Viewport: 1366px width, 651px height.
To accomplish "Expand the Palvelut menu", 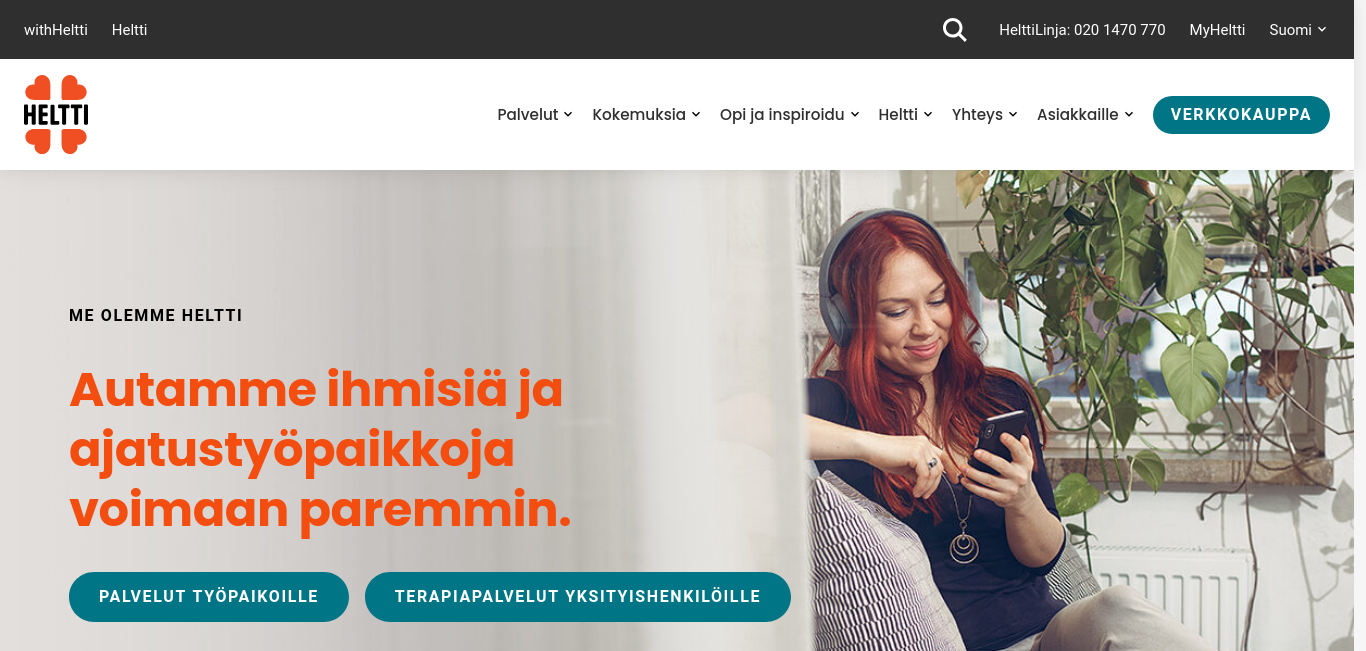I will pos(535,114).
